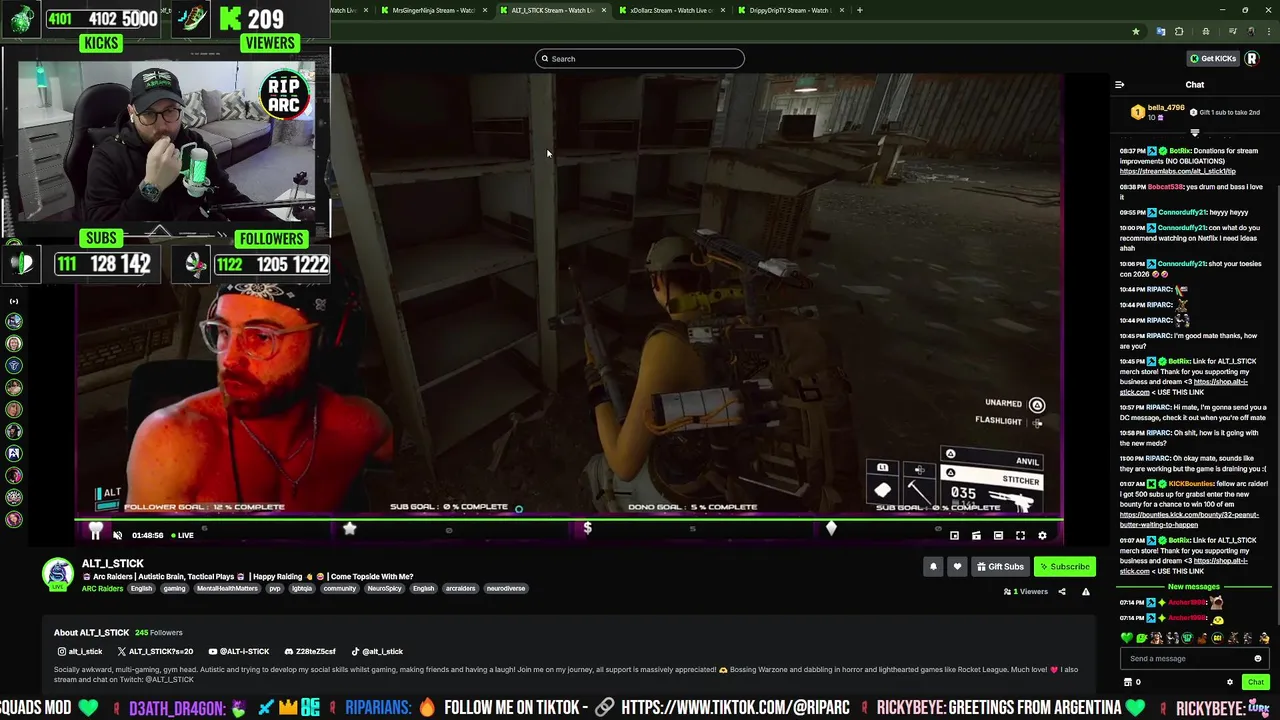Image resolution: width=1280 pixels, height=720 pixels.
Task: Open the Get KICKs button
Action: click(1213, 58)
